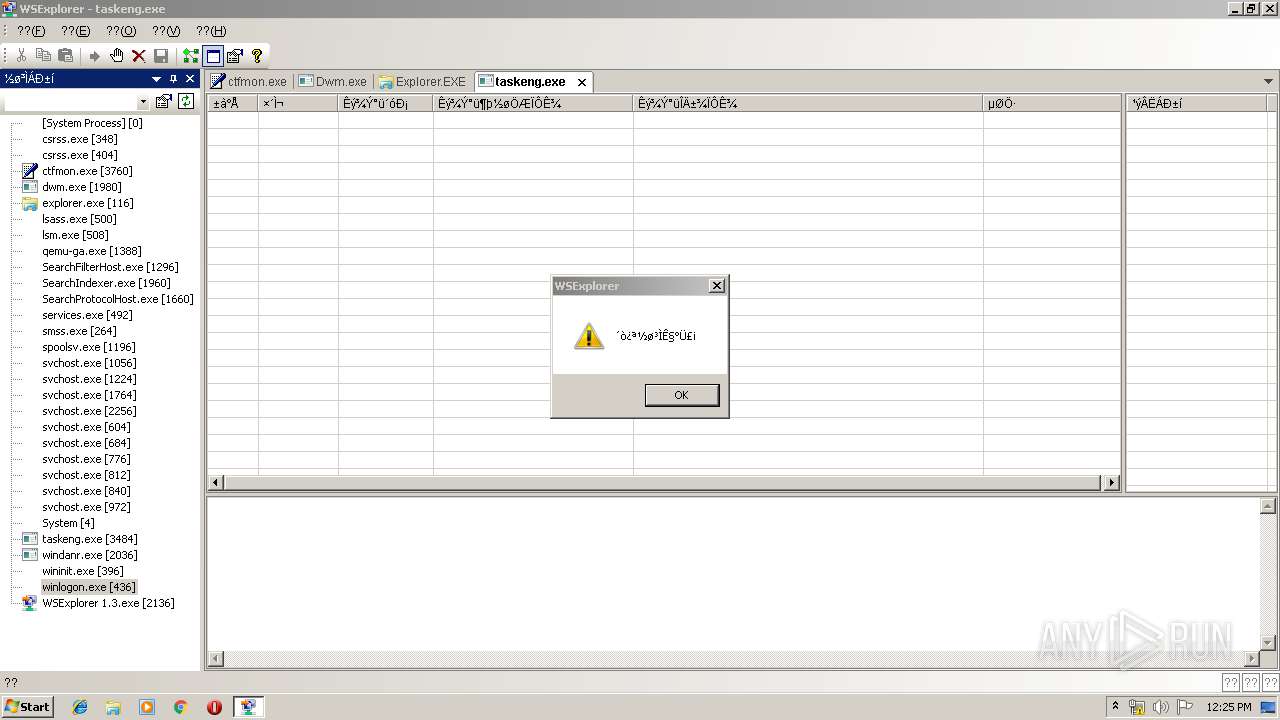Select spoolsv.exe [1196] entry
This screenshot has height=720, width=1280.
pyautogui.click(x=89, y=347)
